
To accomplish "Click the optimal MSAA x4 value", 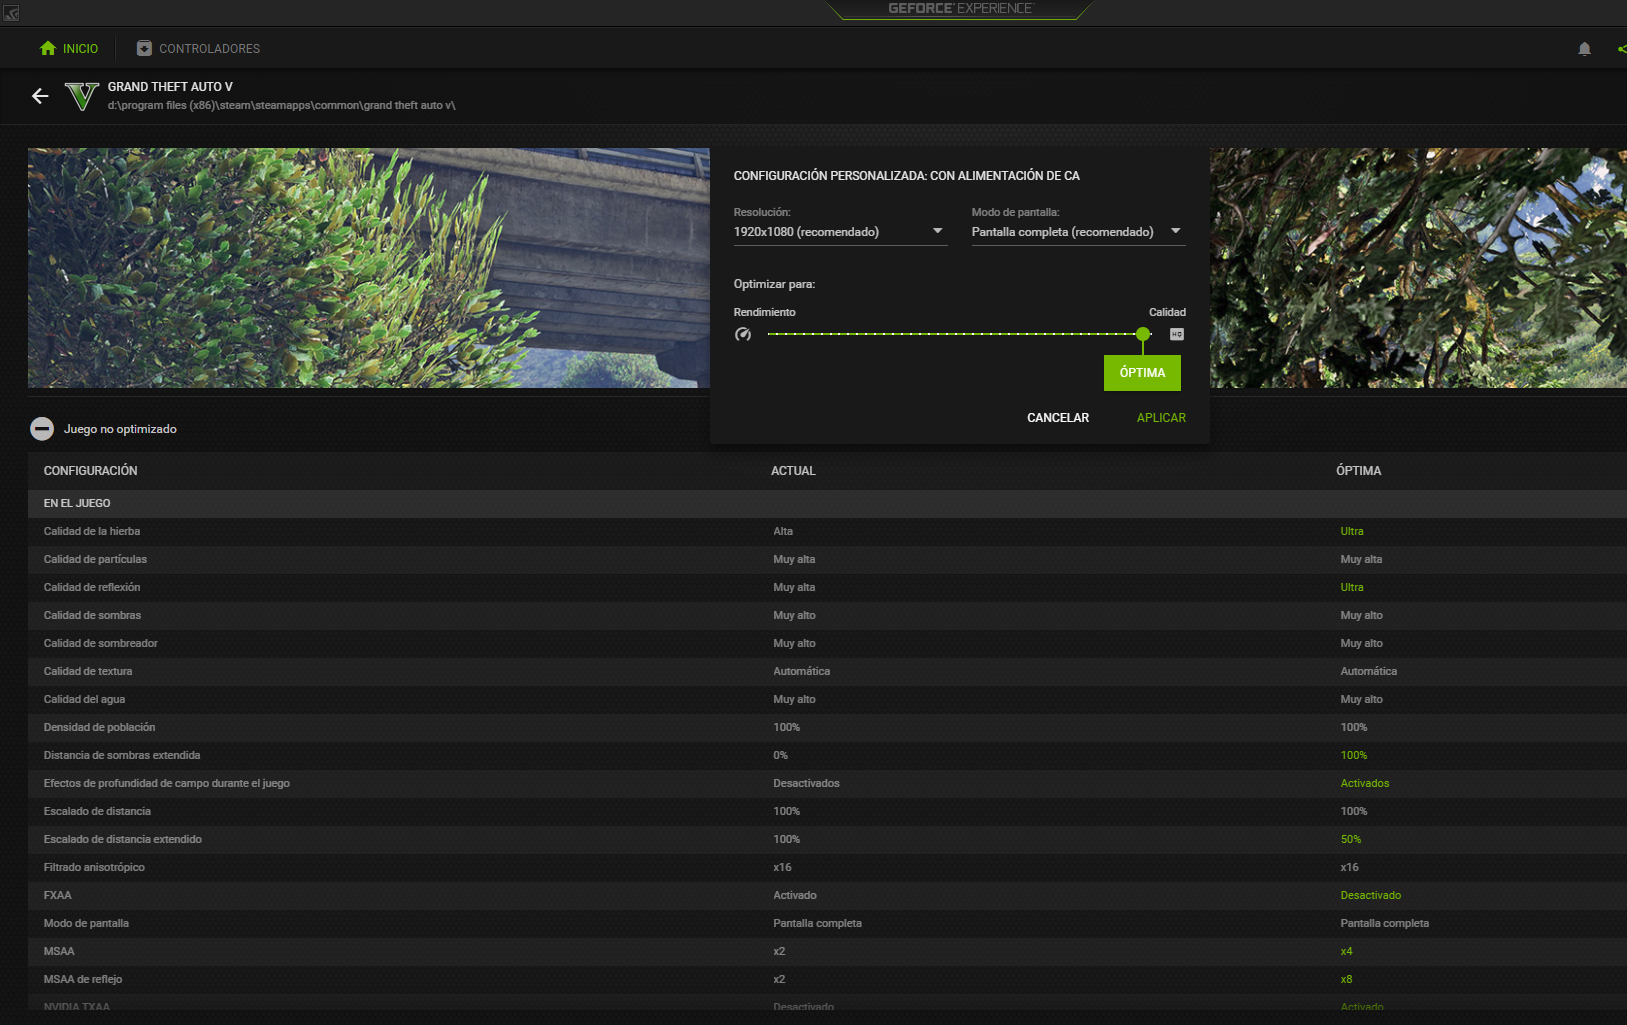I will pos(1346,951).
